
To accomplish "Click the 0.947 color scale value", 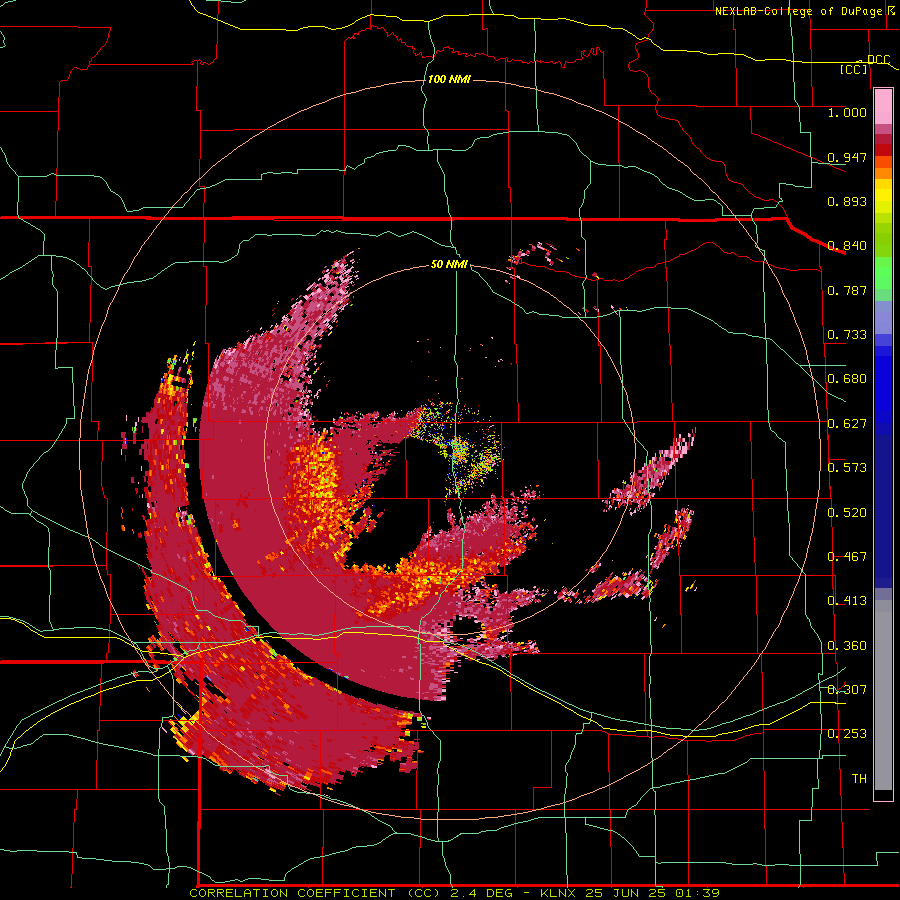I will (847, 157).
